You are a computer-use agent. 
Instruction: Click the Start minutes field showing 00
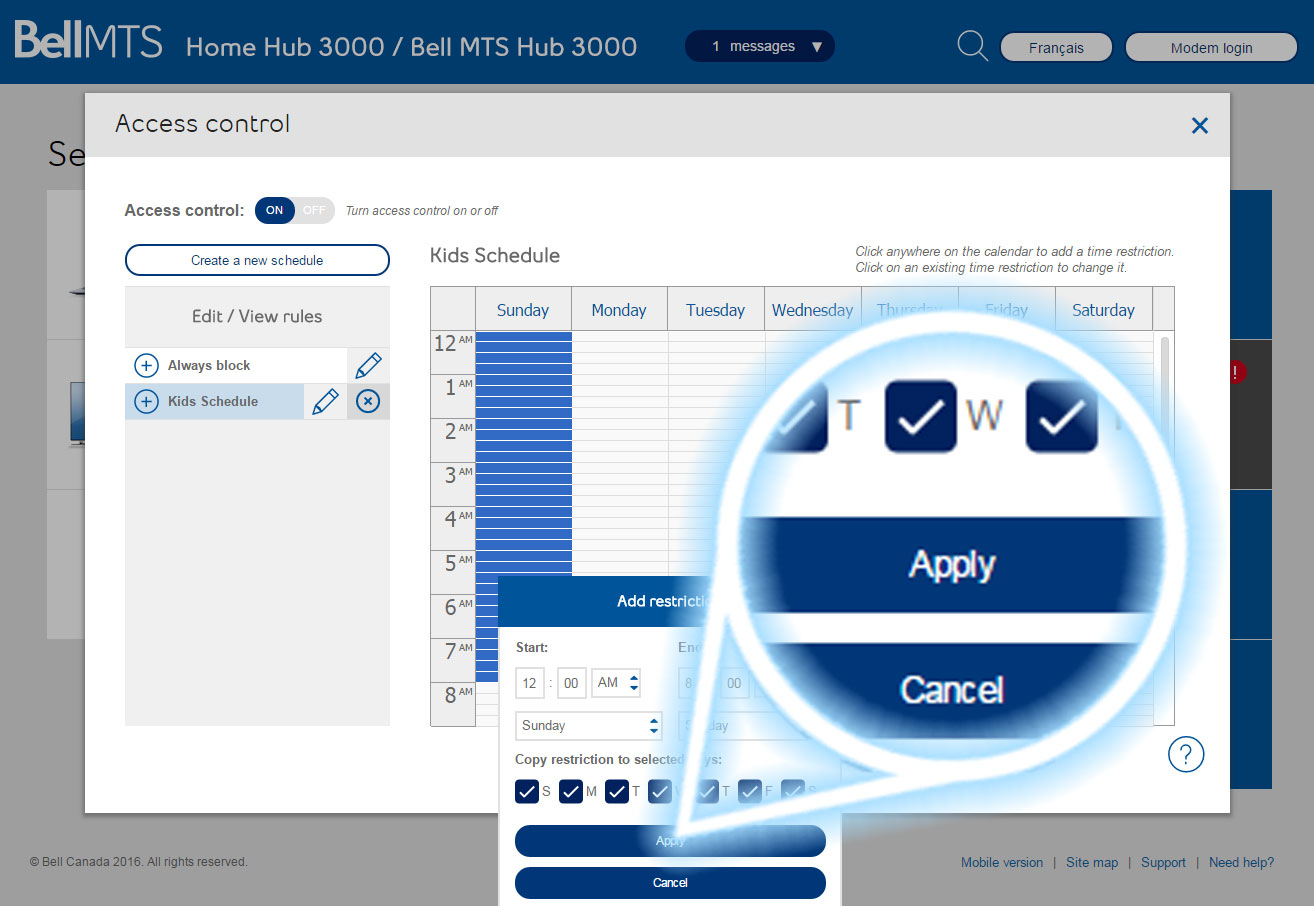572,683
